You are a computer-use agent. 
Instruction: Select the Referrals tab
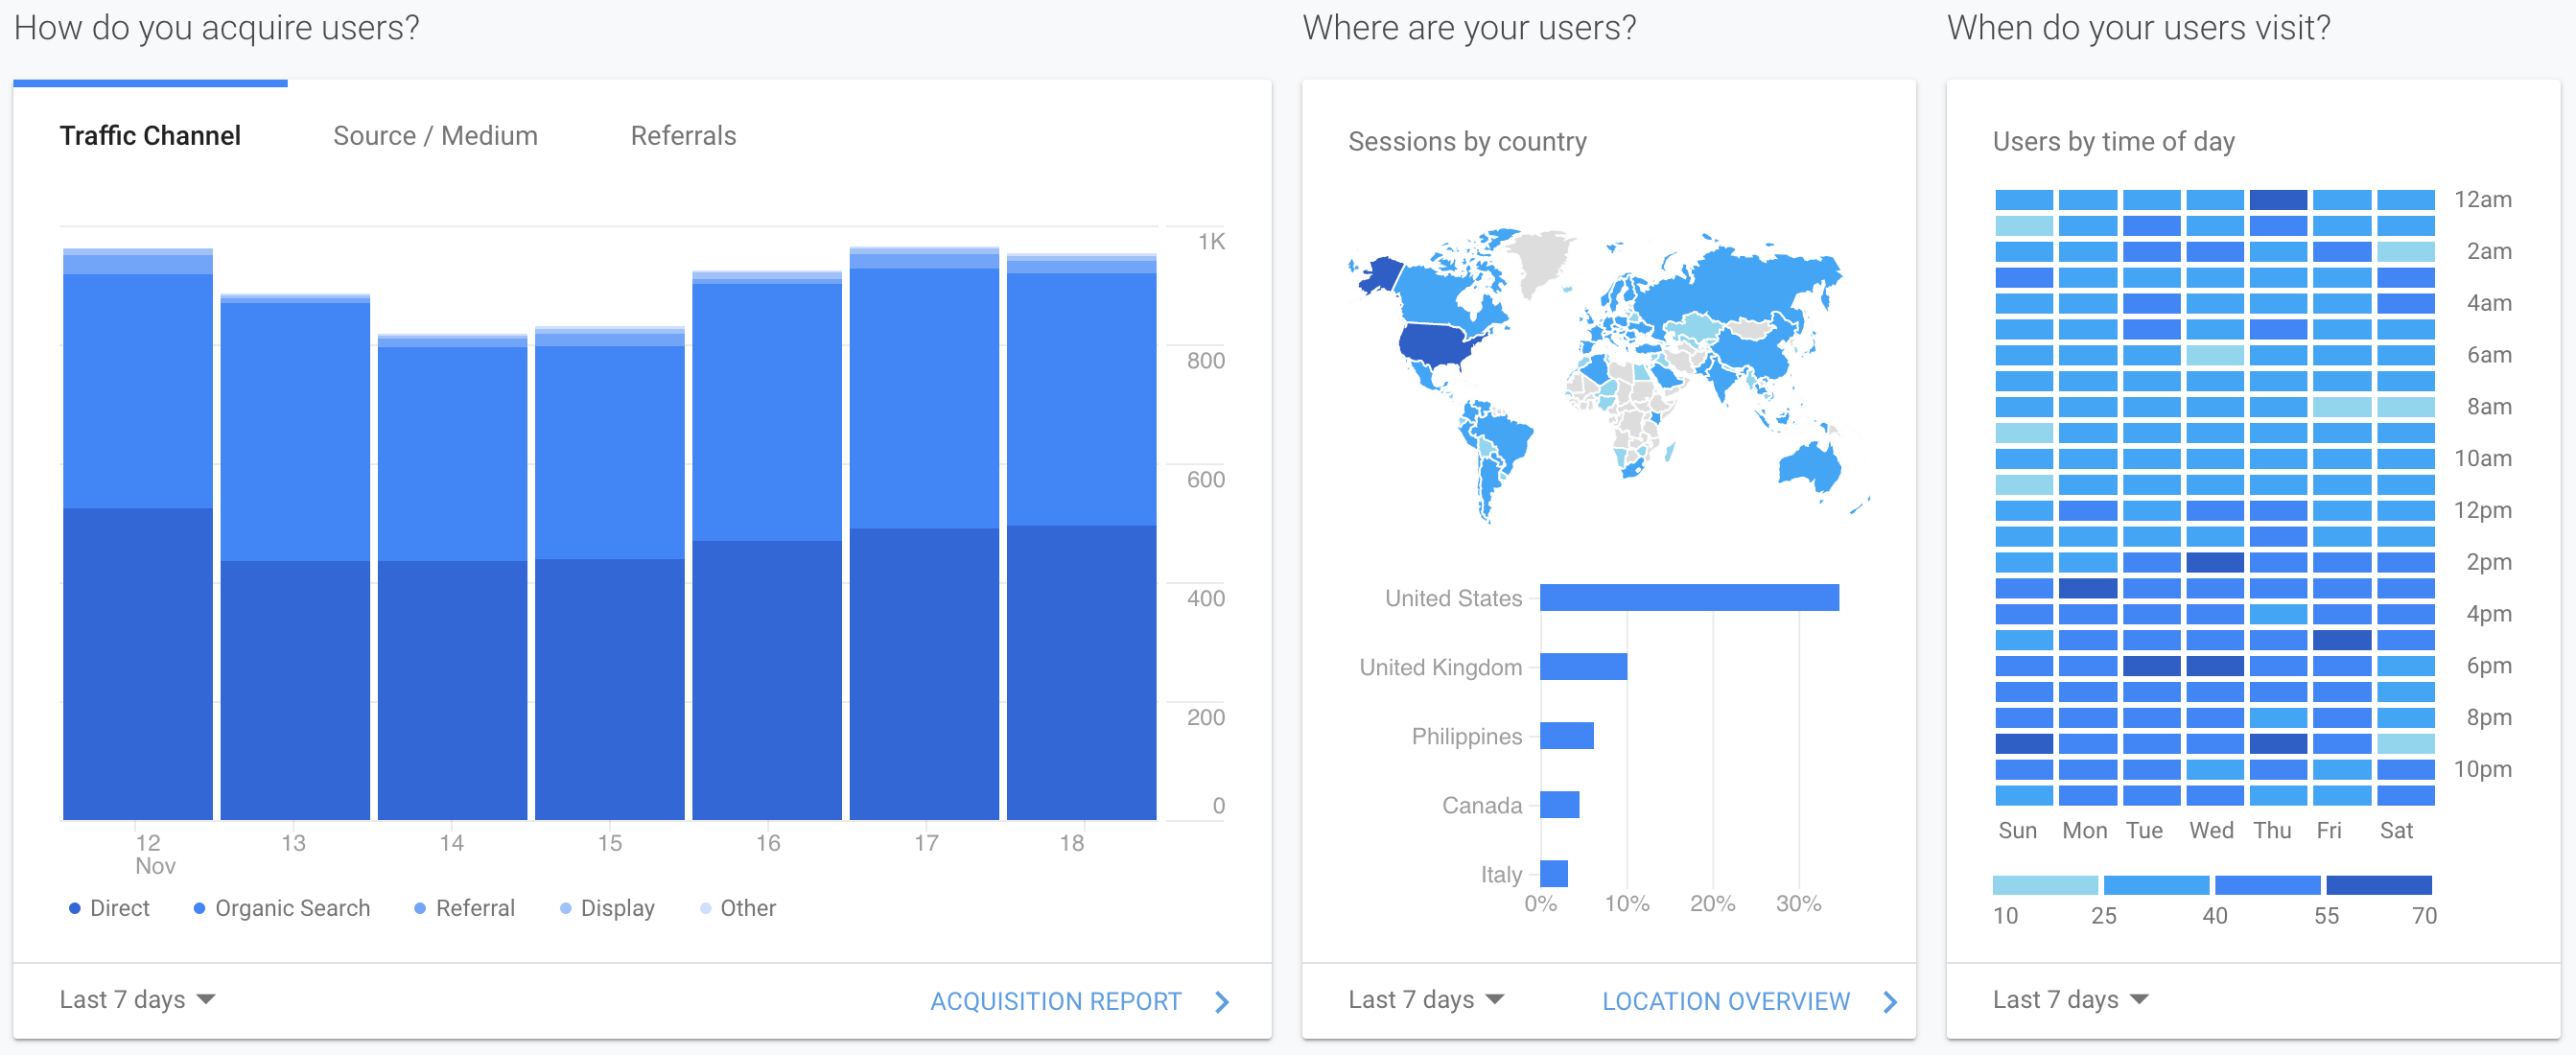click(x=683, y=136)
